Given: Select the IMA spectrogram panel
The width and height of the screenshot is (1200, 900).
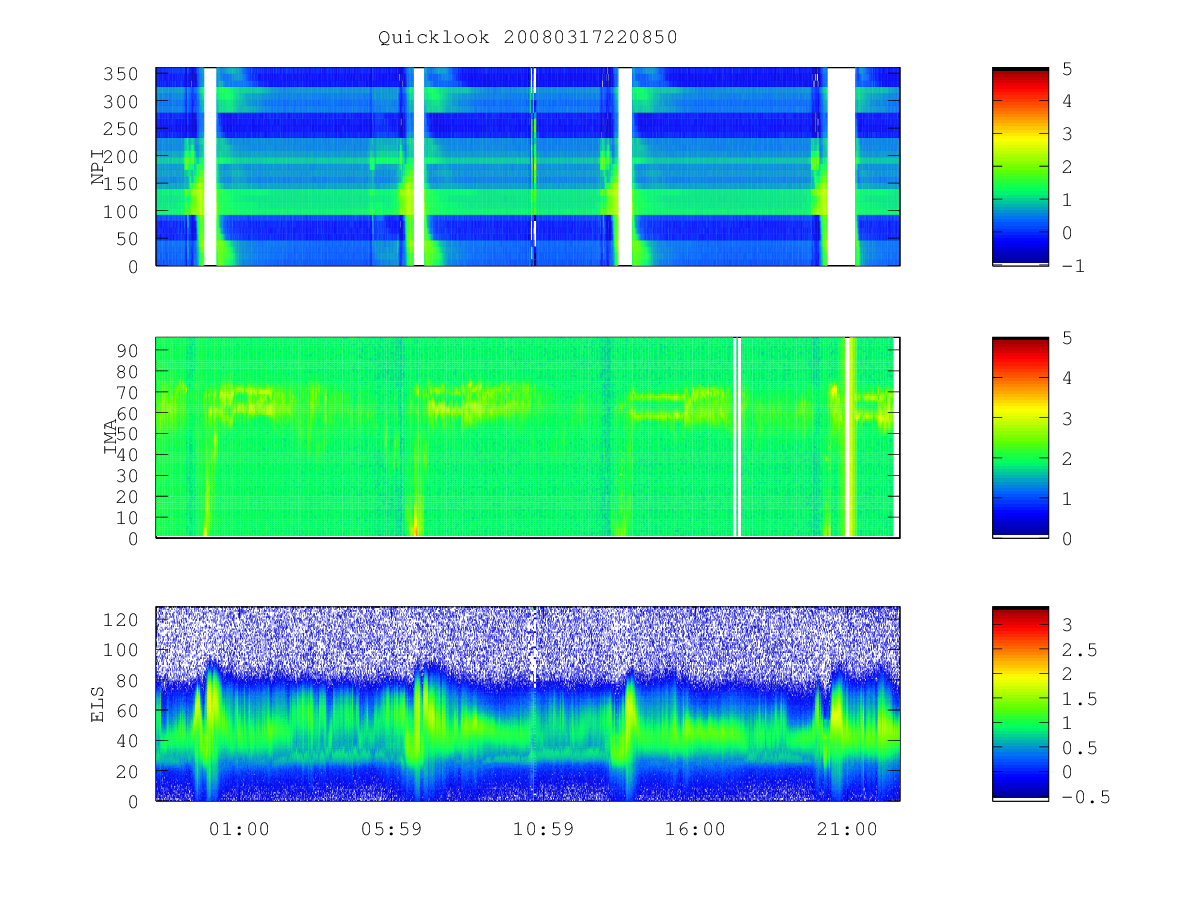Looking at the screenshot, I should click(x=528, y=437).
